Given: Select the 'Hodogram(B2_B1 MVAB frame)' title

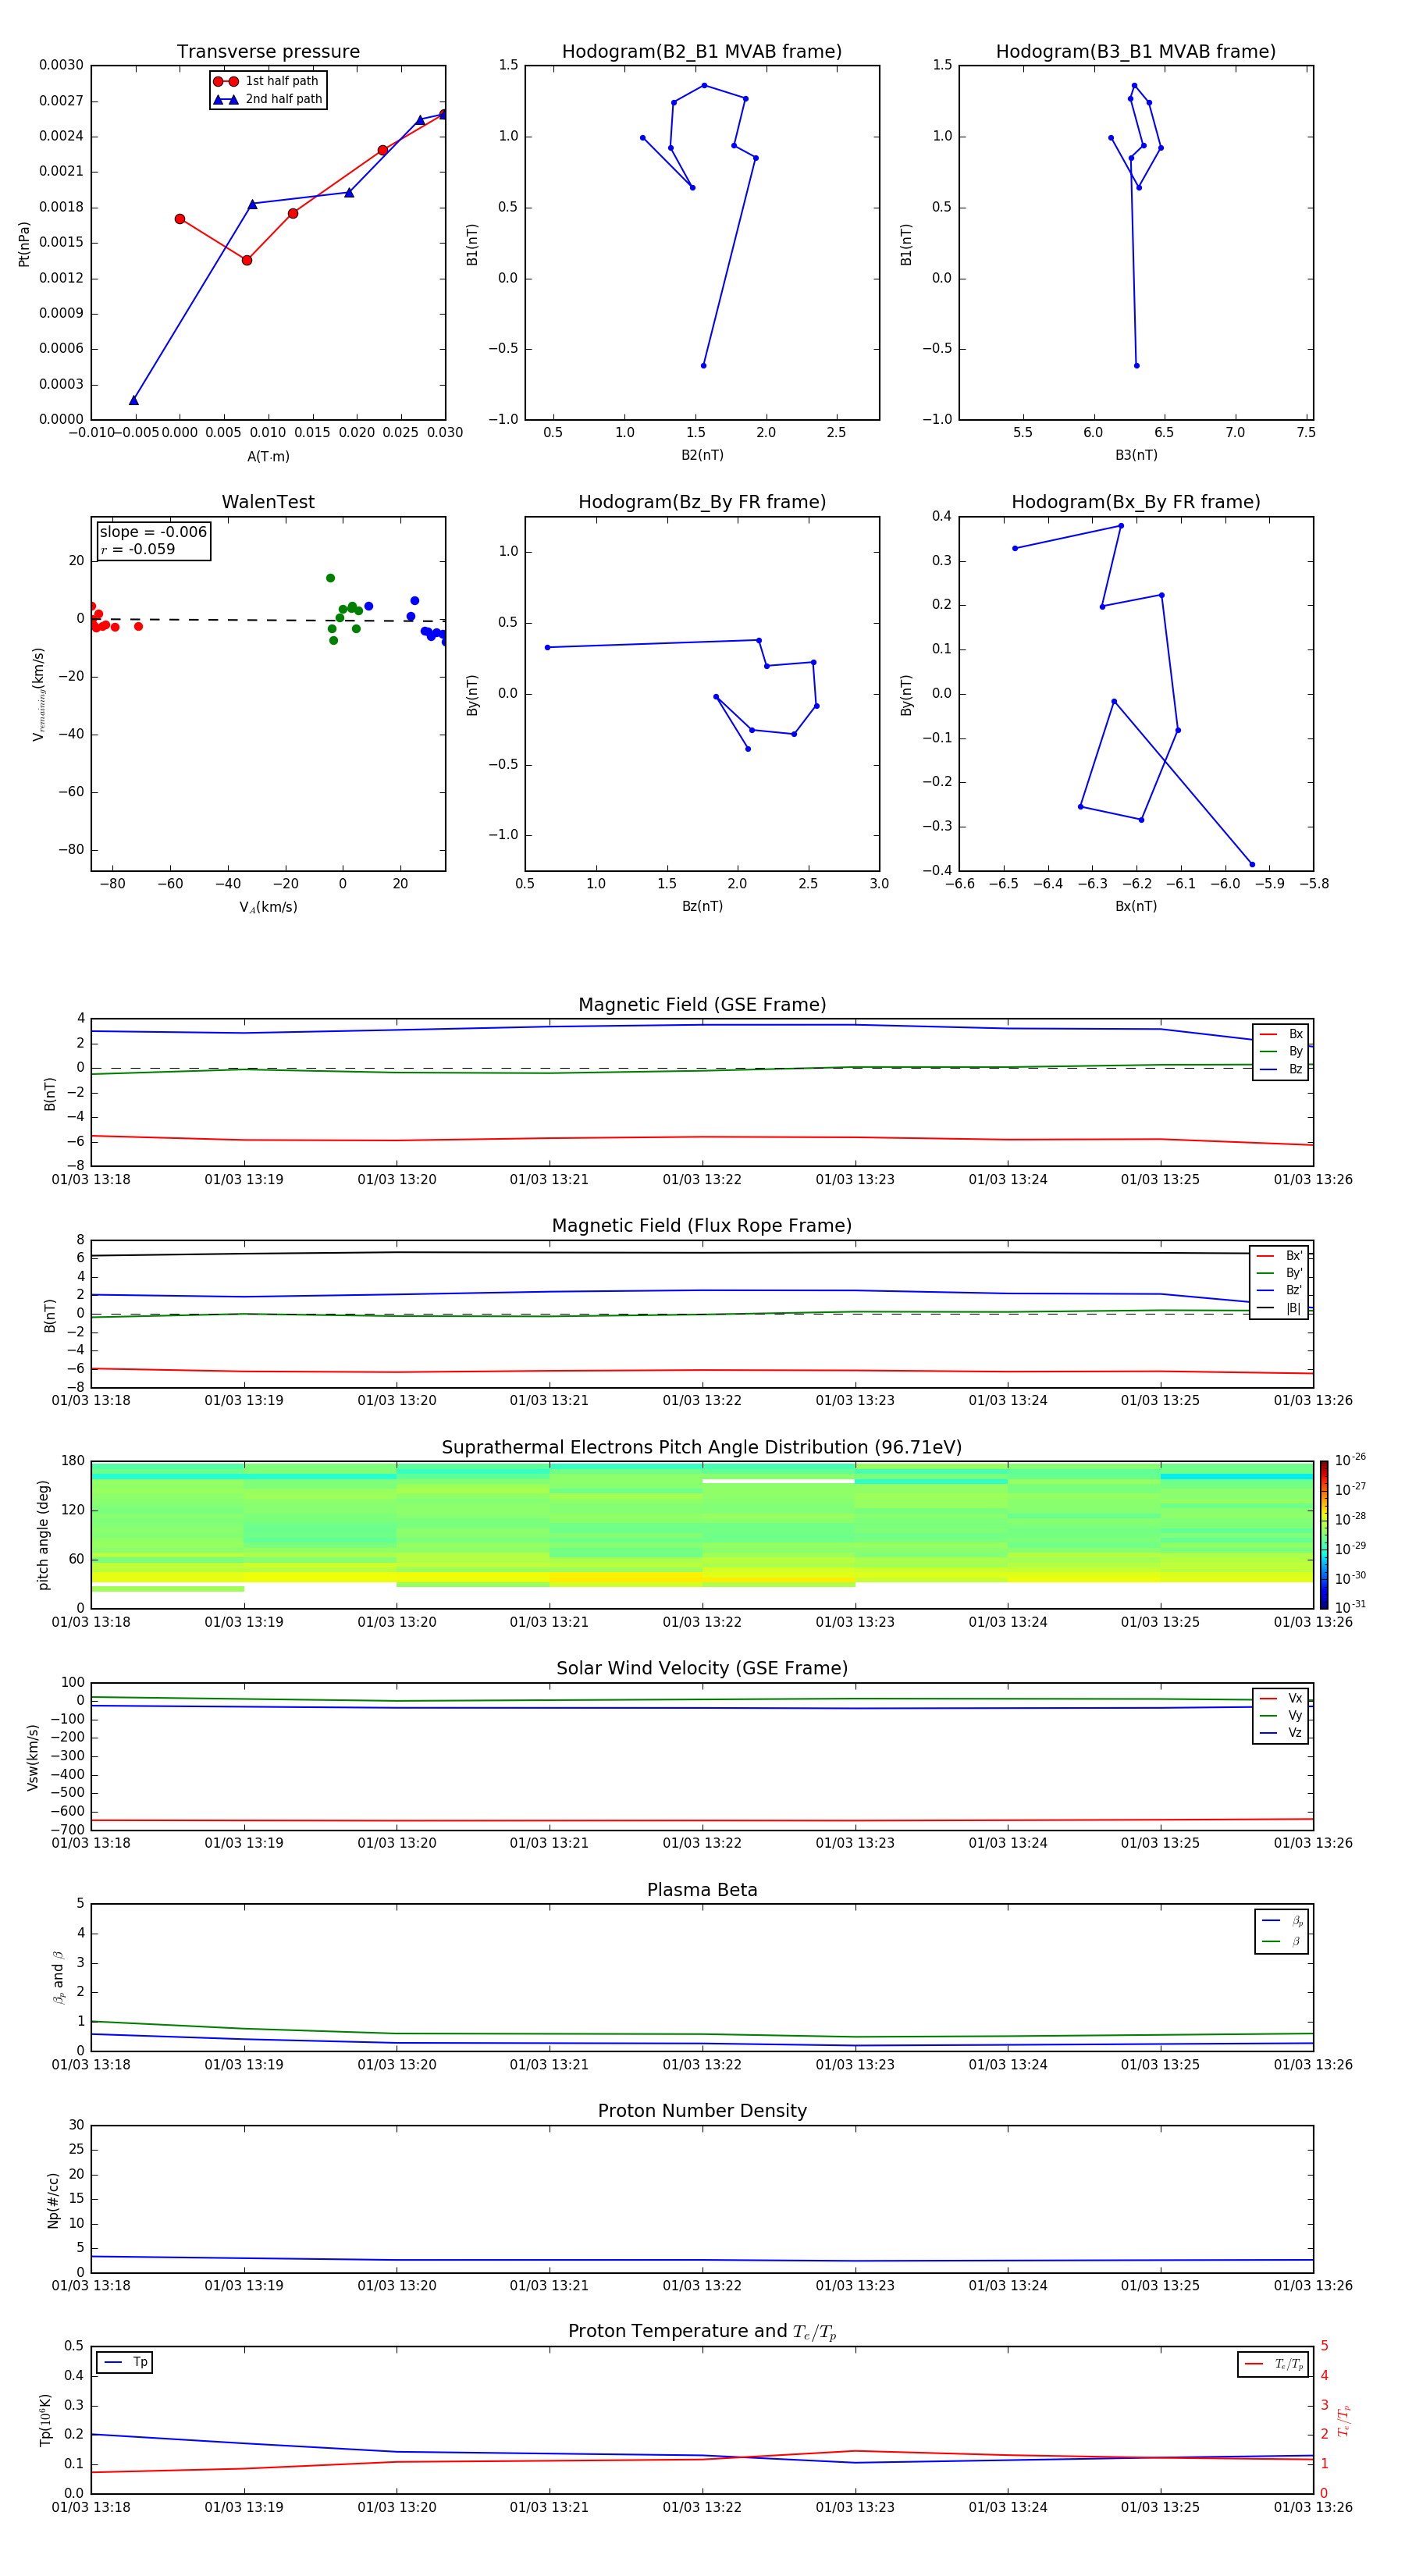Looking at the screenshot, I should click(x=702, y=52).
